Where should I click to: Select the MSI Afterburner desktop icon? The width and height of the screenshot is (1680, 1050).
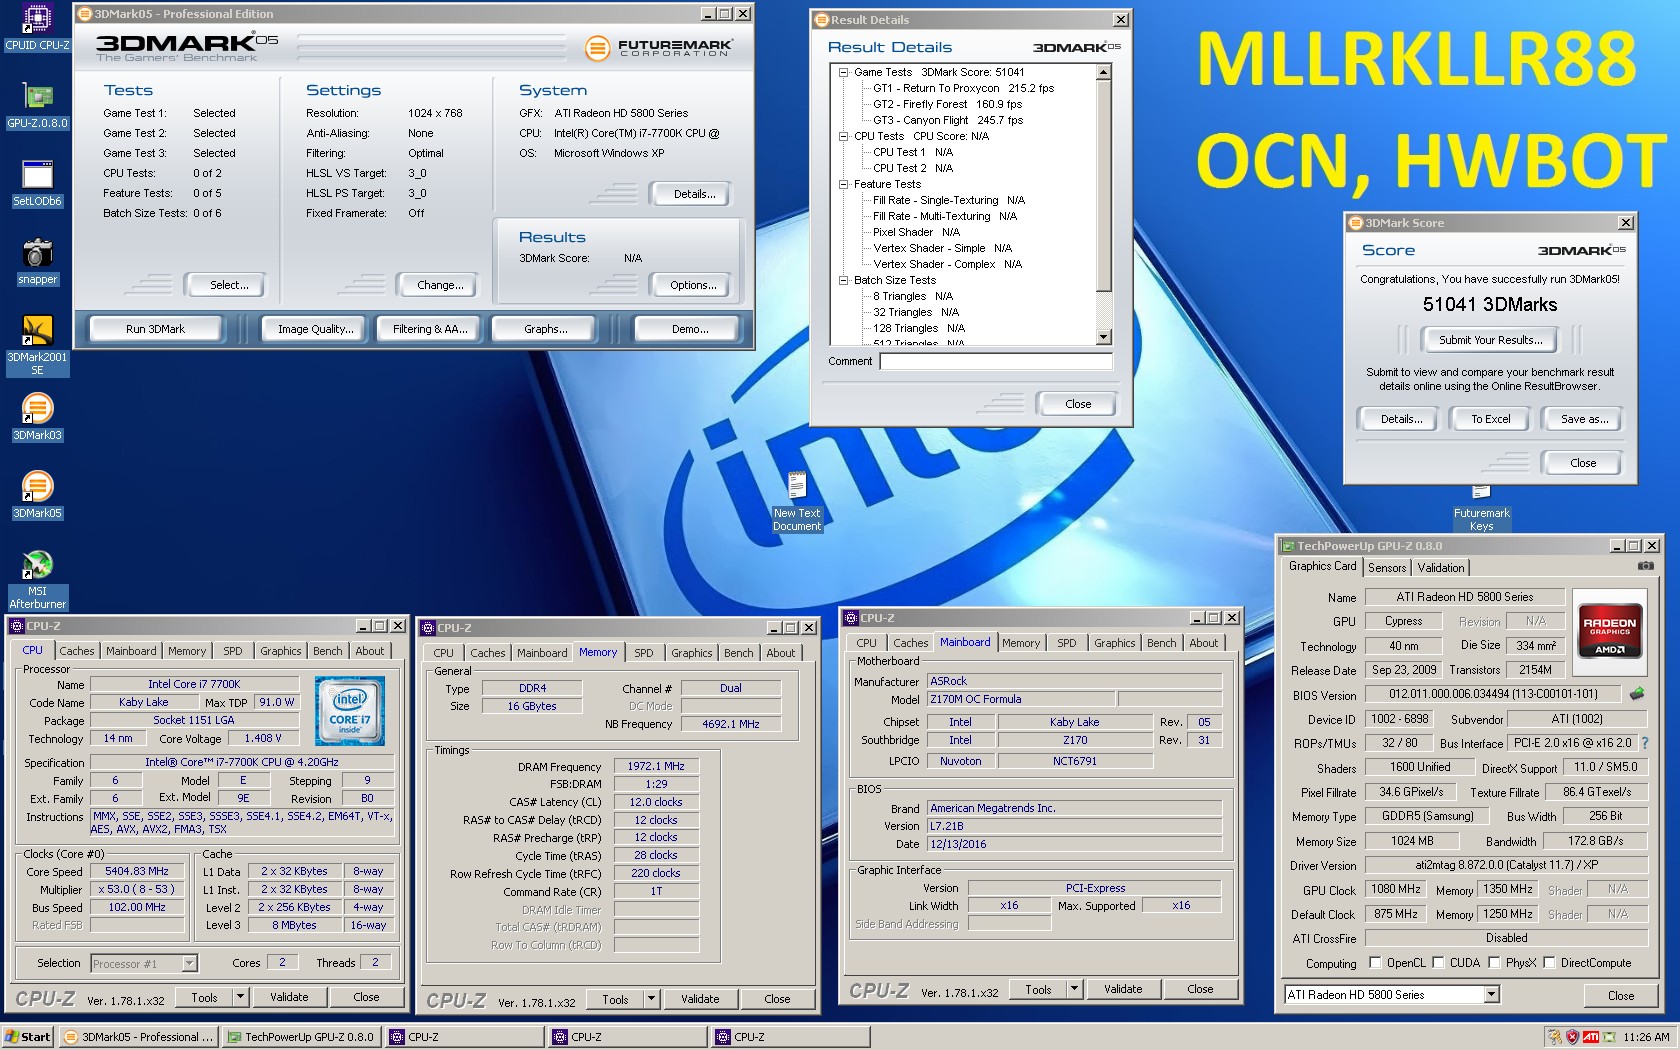tap(37, 580)
